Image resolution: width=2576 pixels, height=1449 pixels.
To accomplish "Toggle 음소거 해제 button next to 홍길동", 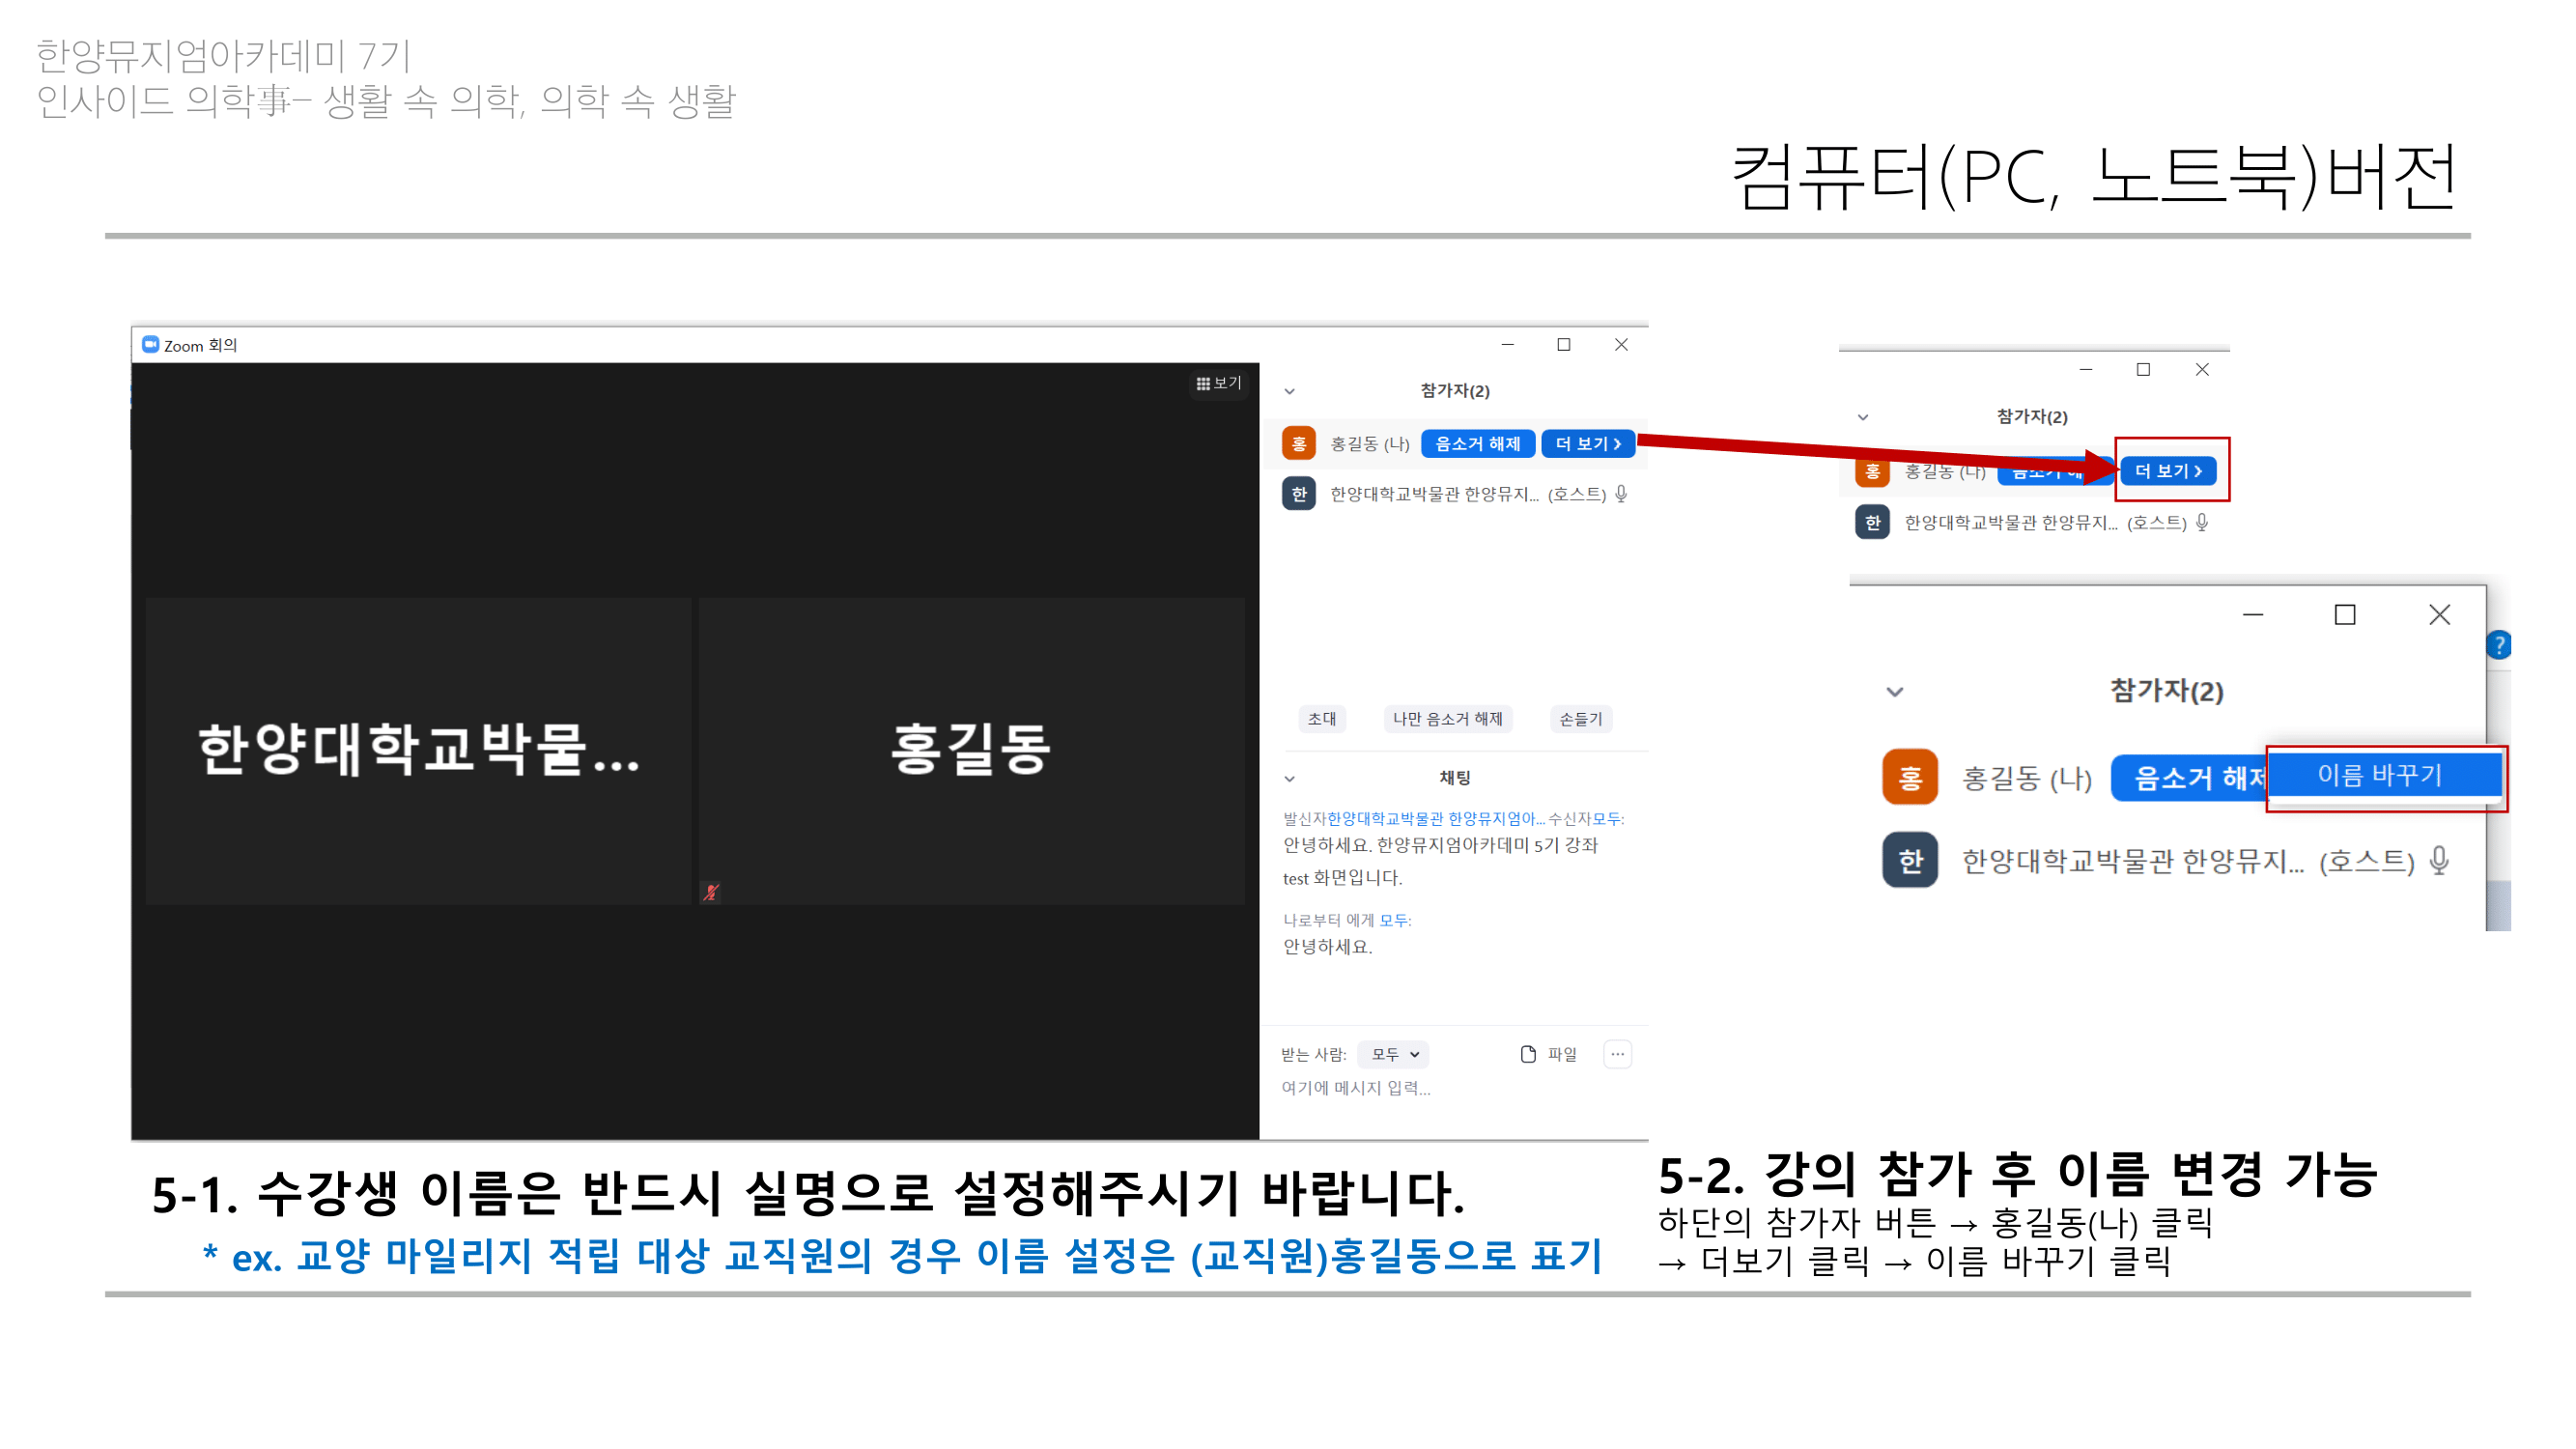I will pyautogui.click(x=1477, y=444).
